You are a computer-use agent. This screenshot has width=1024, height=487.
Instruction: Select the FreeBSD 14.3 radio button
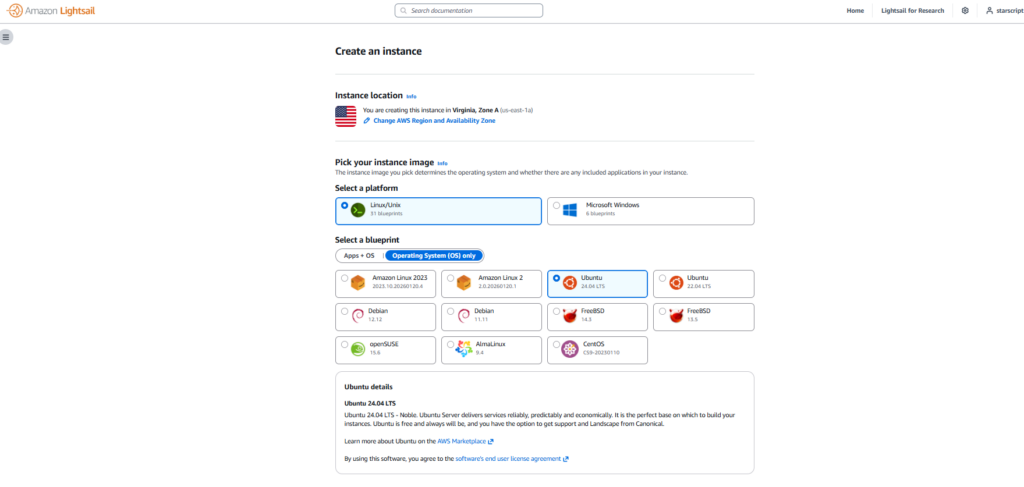[x=556, y=312]
